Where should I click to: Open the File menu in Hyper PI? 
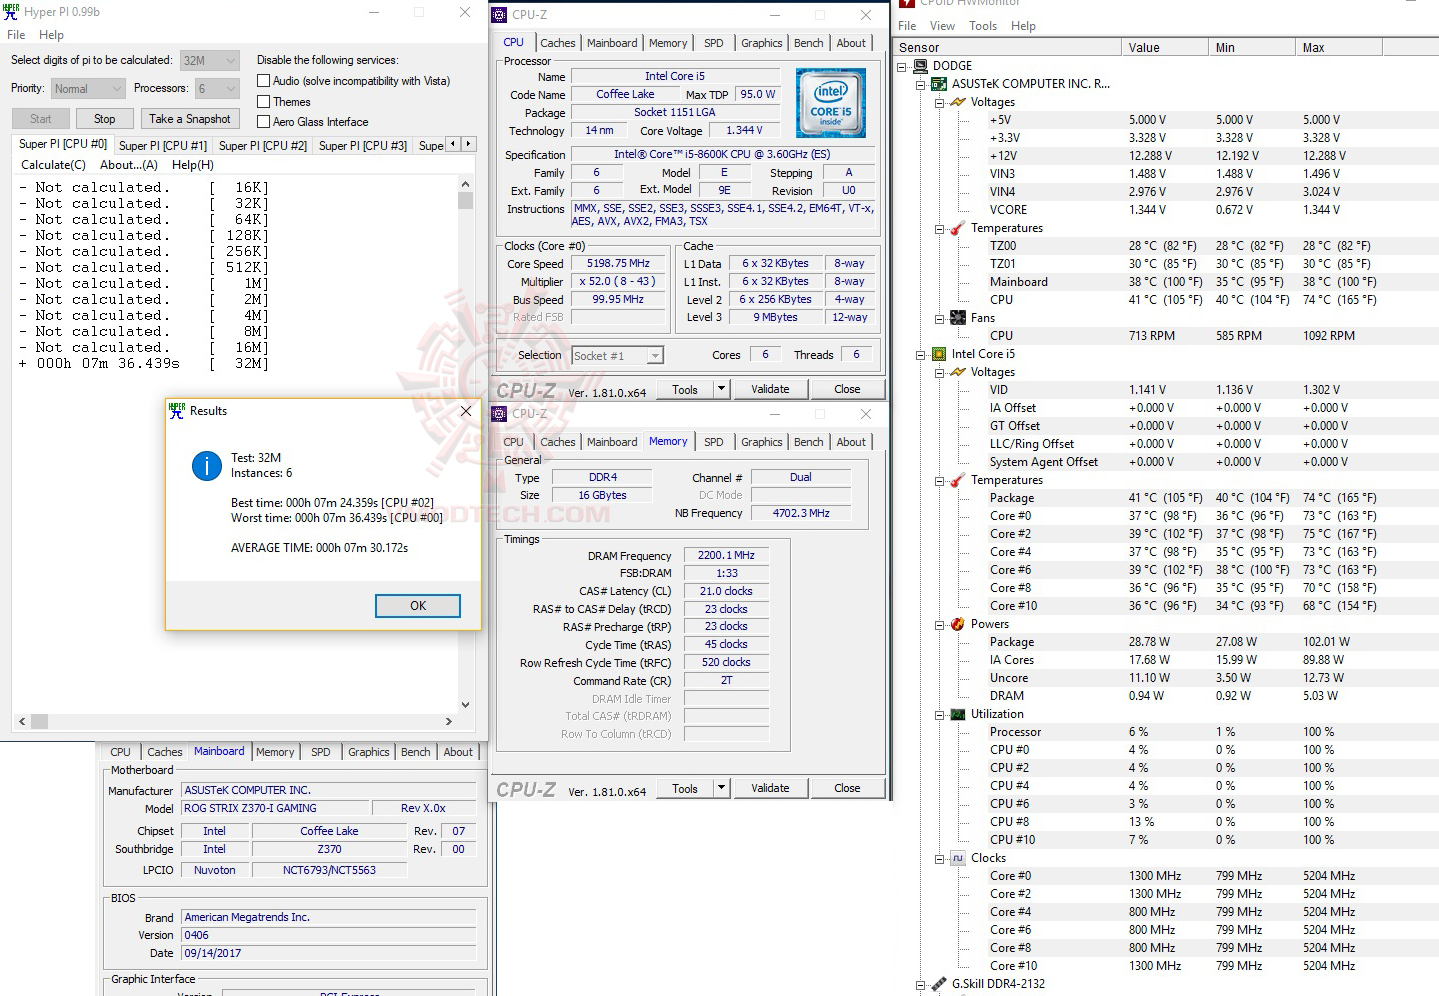point(16,35)
